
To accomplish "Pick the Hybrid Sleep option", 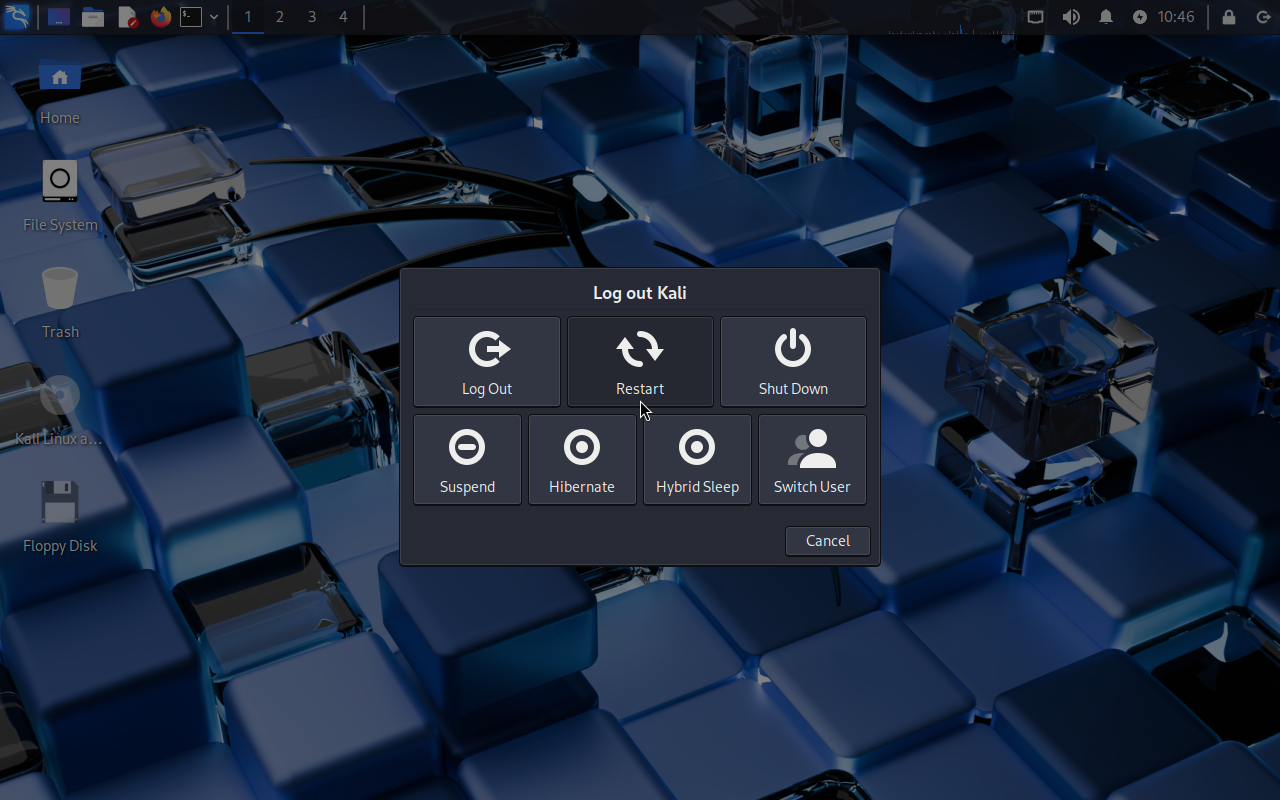I will tap(697, 460).
